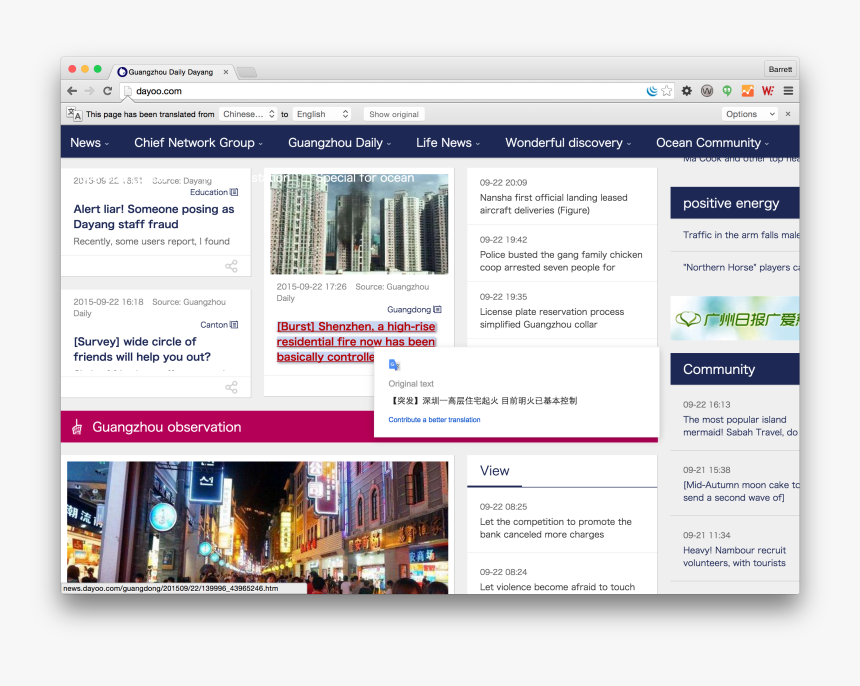
Task: Open the Chinese source language dropdown
Action: coord(248,114)
